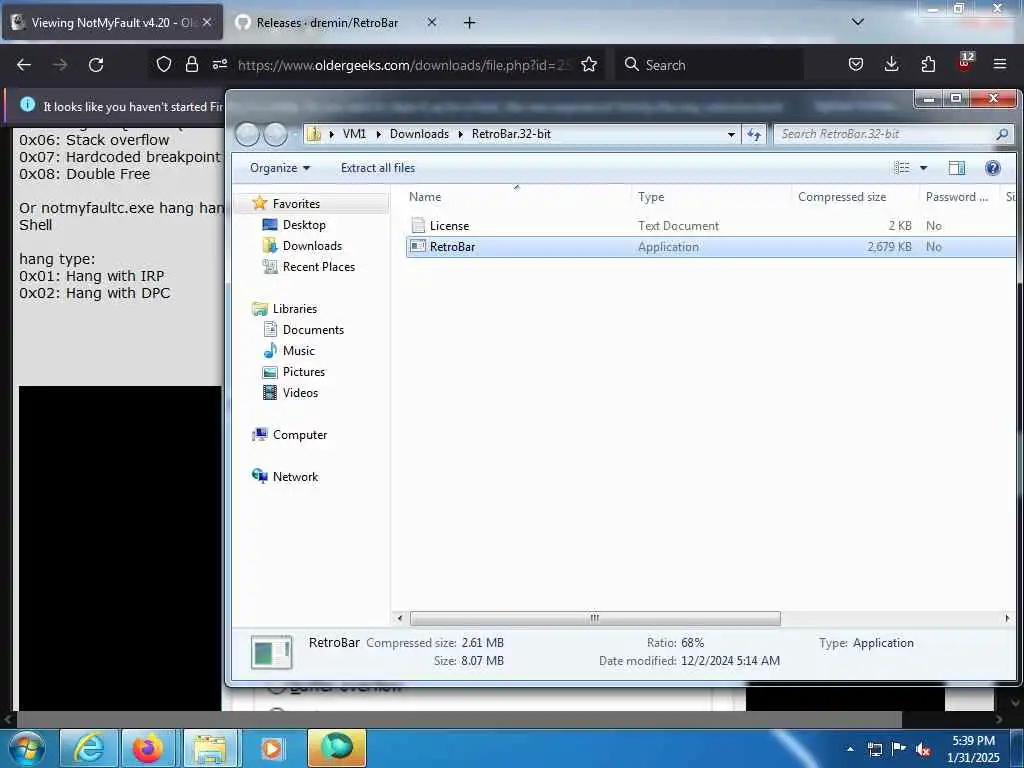The width and height of the screenshot is (1024, 768).
Task: Reload the Firefox page
Action: tap(96, 65)
